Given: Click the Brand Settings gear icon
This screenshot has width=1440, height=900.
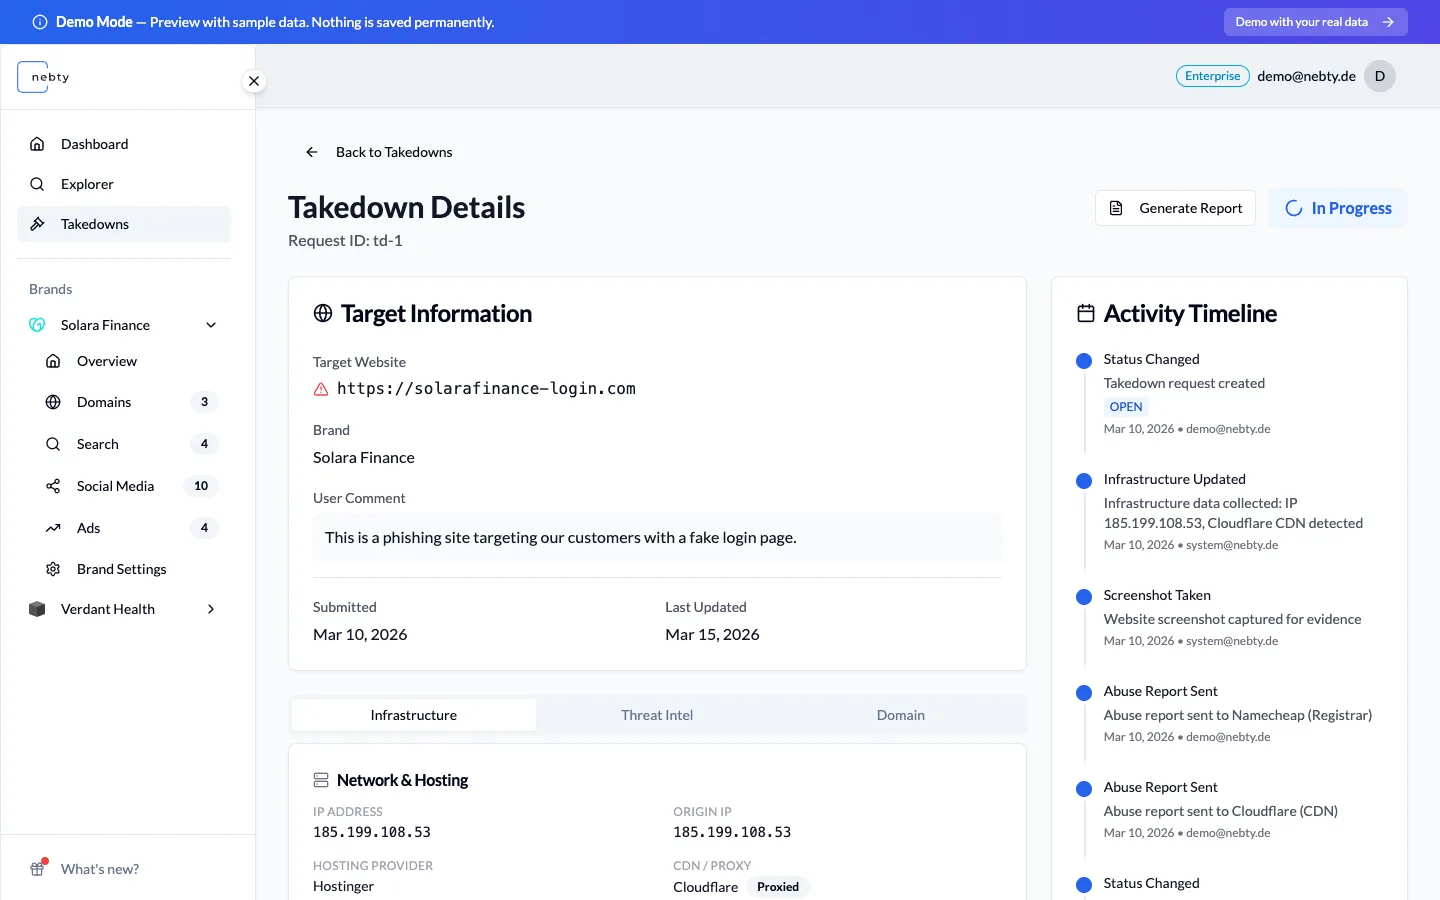Looking at the screenshot, I should [x=53, y=569].
